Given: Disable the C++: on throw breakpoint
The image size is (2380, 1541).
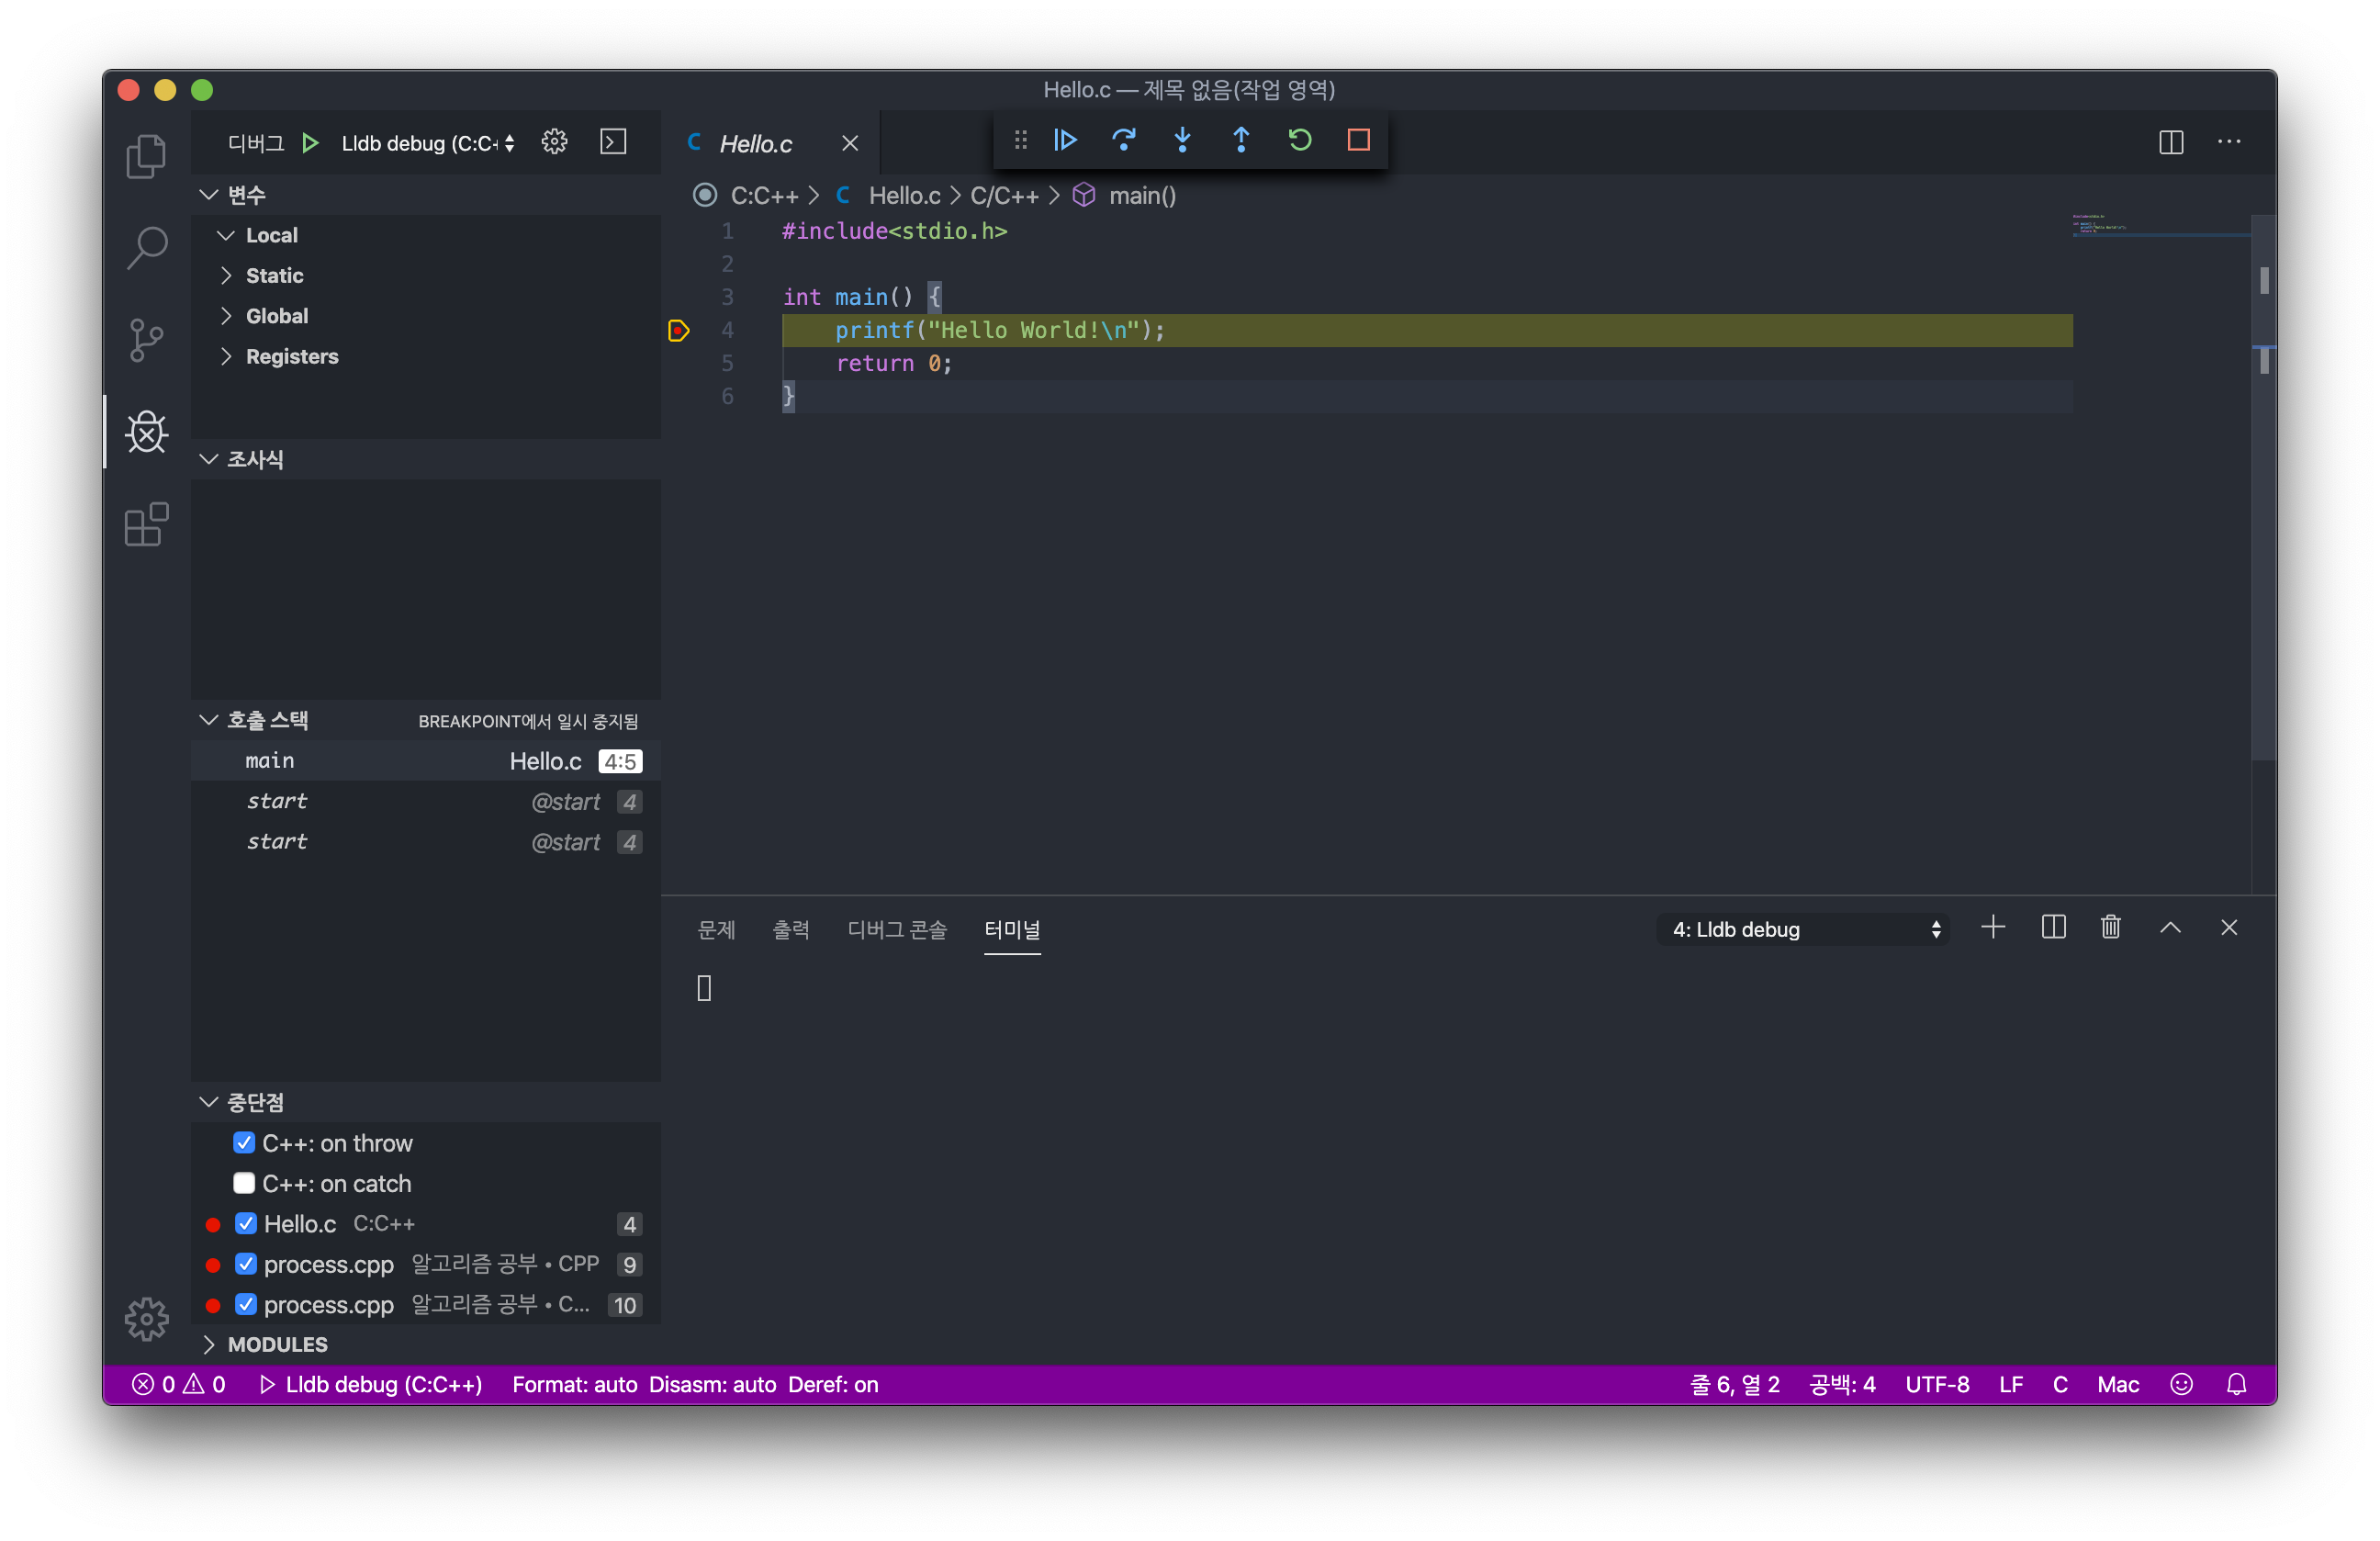Looking at the screenshot, I should click(x=244, y=1143).
